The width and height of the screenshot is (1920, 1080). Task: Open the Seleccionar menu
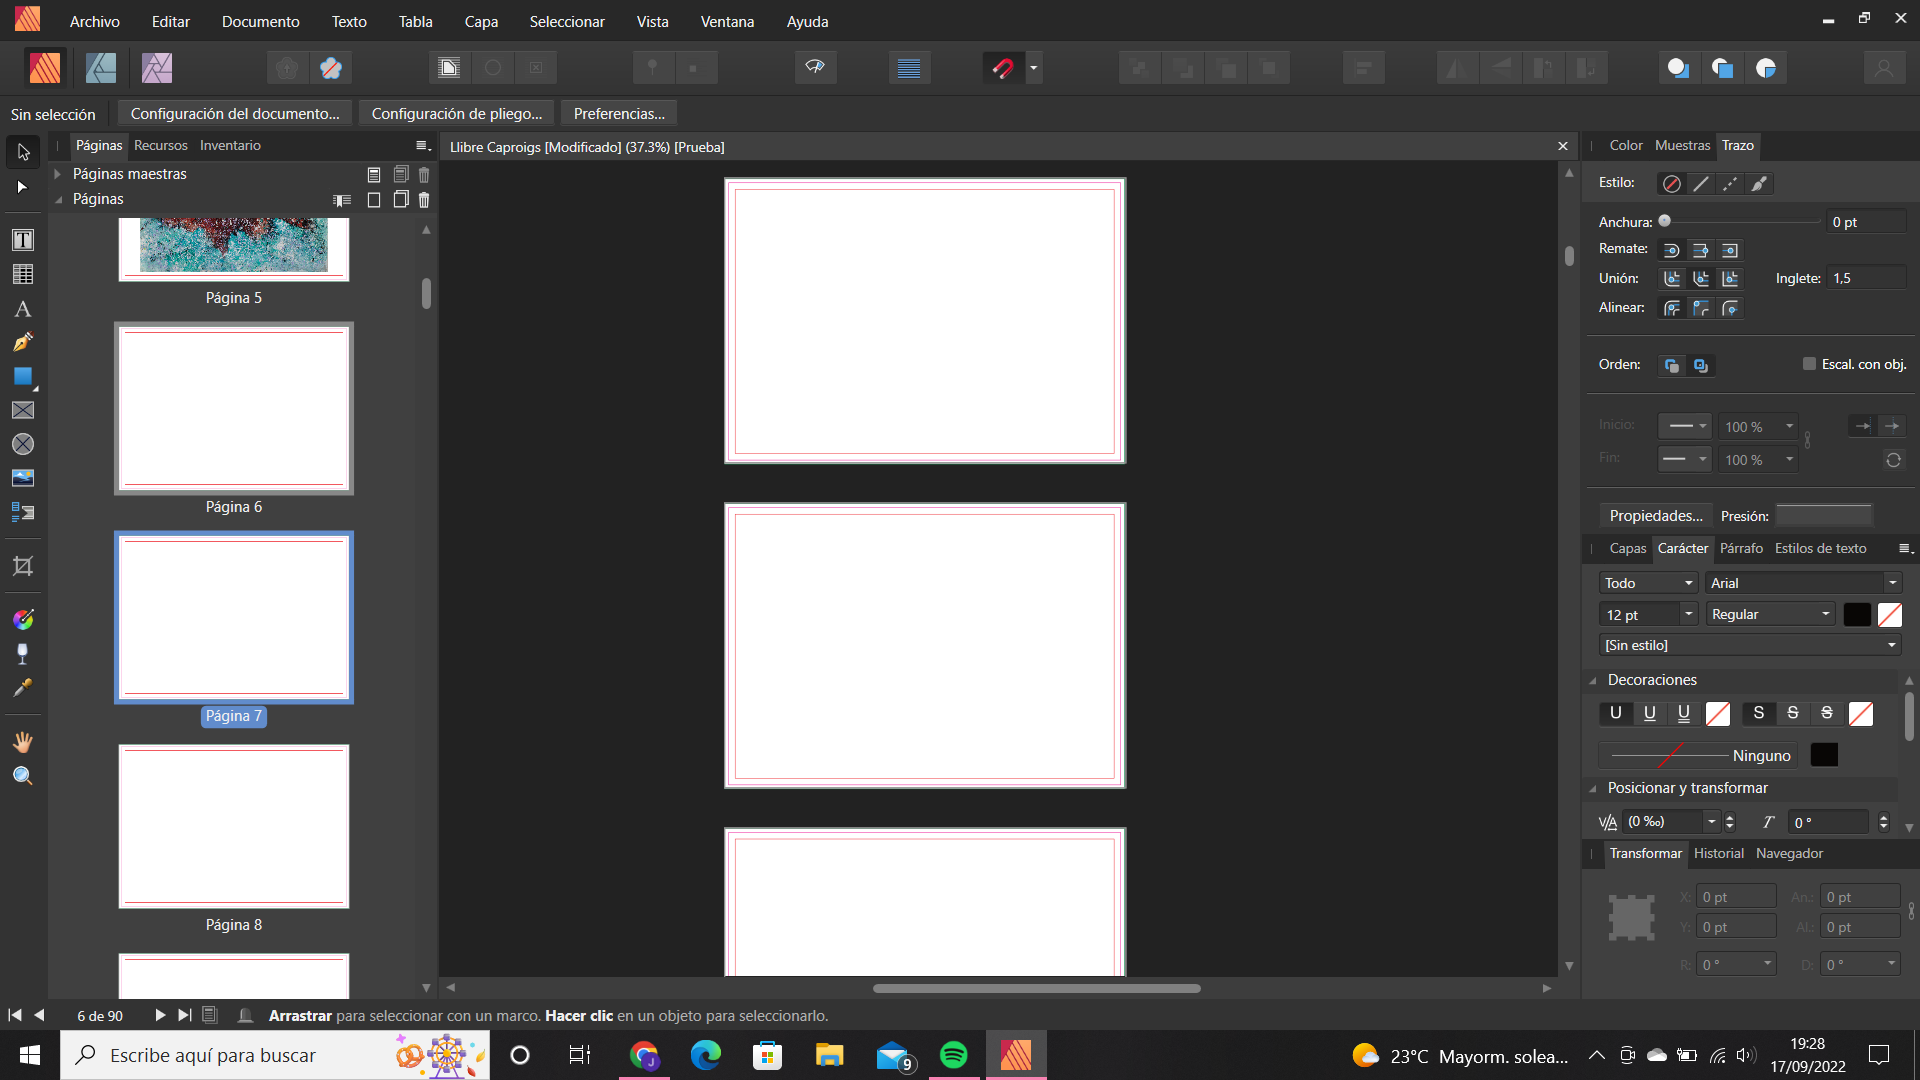tap(567, 21)
